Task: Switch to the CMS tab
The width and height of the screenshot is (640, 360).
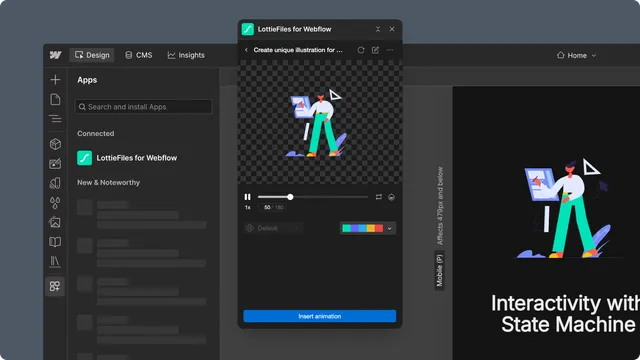Action: coord(139,55)
